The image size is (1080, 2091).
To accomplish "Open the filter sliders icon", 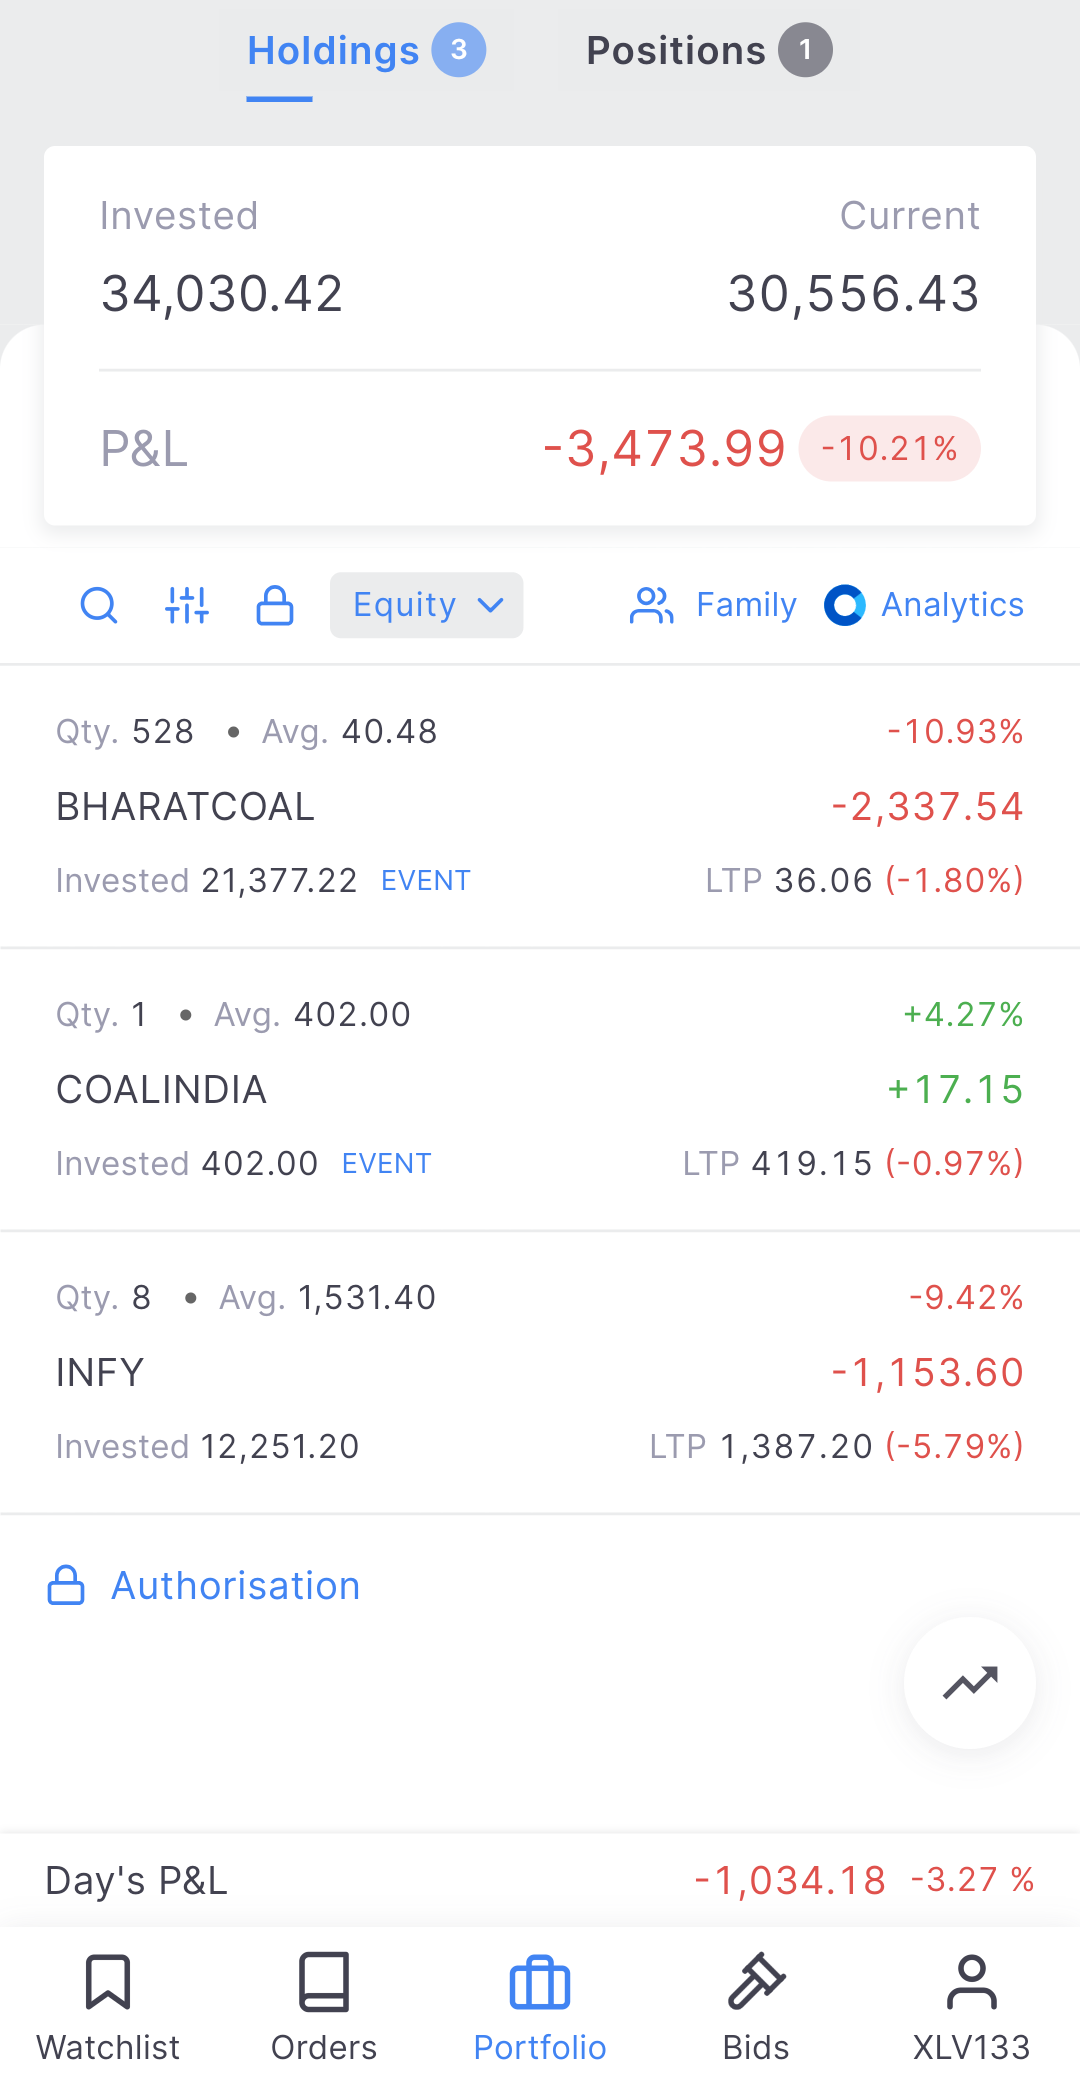I will pos(187,605).
